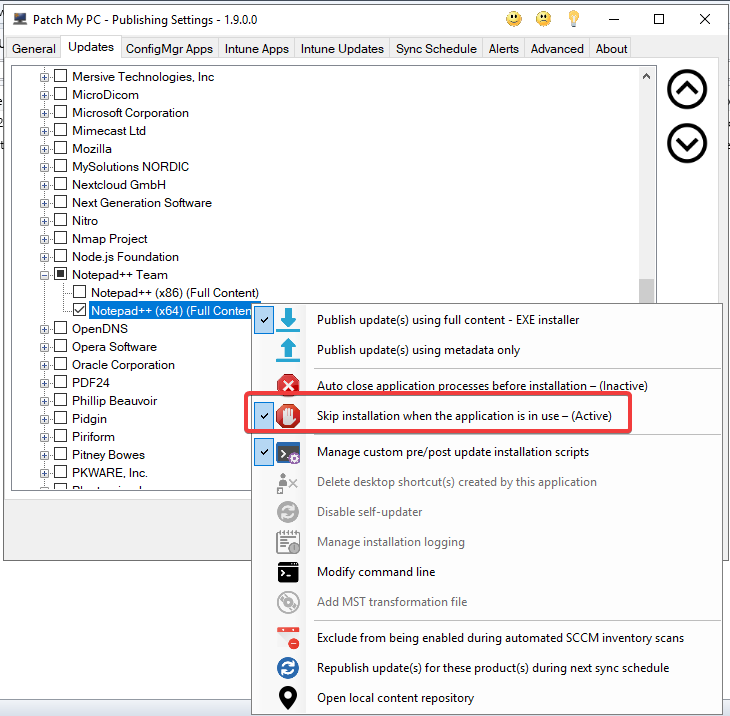Image resolution: width=730 pixels, height=716 pixels.
Task: Click the red hand skip installation icon
Action: tap(288, 416)
